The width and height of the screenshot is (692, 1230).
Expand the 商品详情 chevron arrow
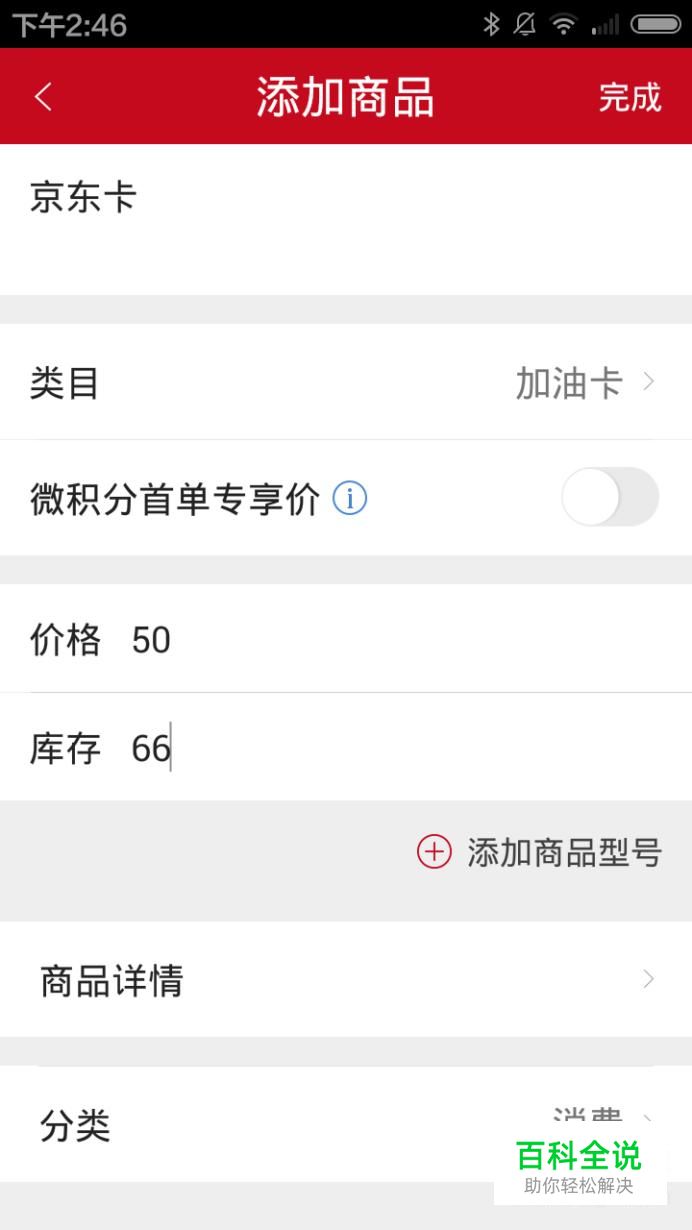point(649,980)
